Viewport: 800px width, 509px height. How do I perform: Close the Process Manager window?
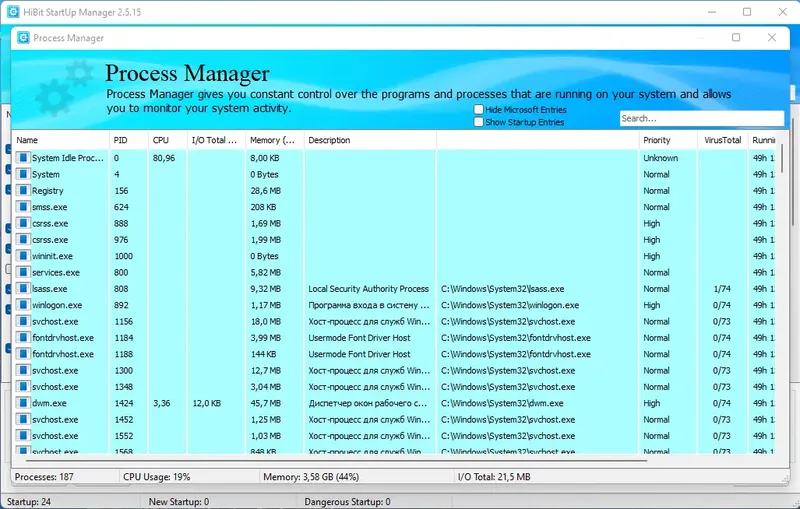(771, 37)
